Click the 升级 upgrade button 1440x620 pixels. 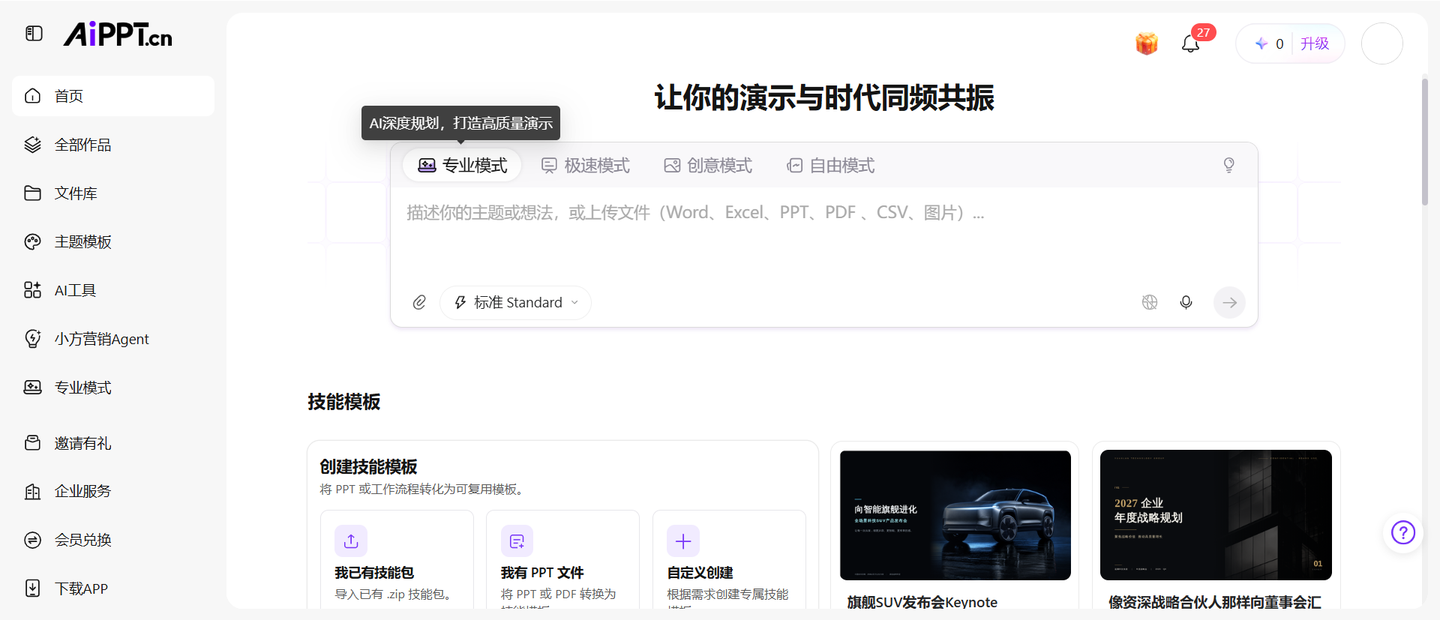(1315, 44)
